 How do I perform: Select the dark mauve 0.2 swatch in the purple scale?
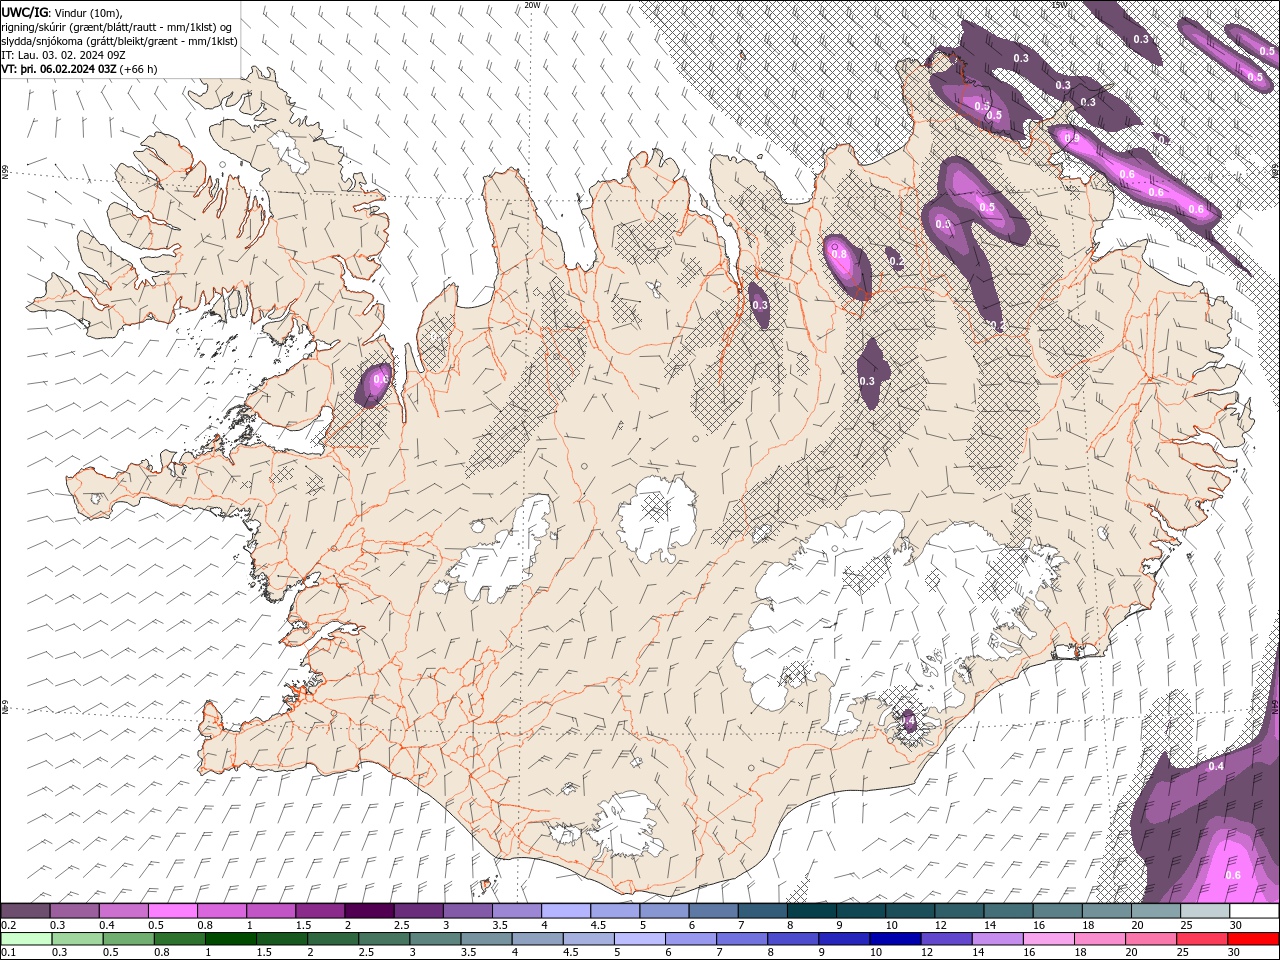pyautogui.click(x=25, y=911)
